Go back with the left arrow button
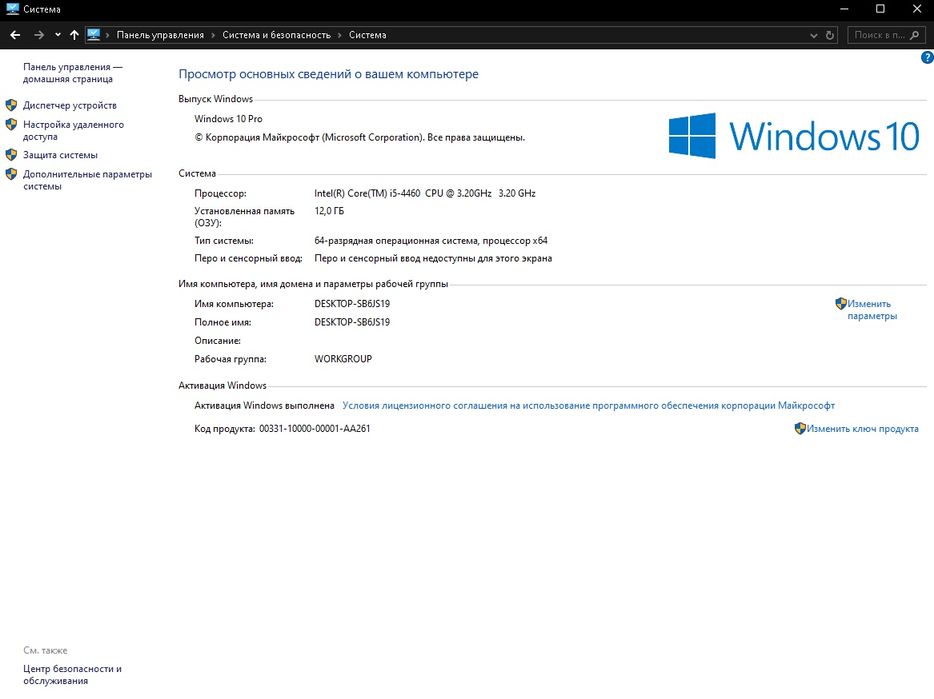The image size is (934, 699). click(x=15, y=35)
